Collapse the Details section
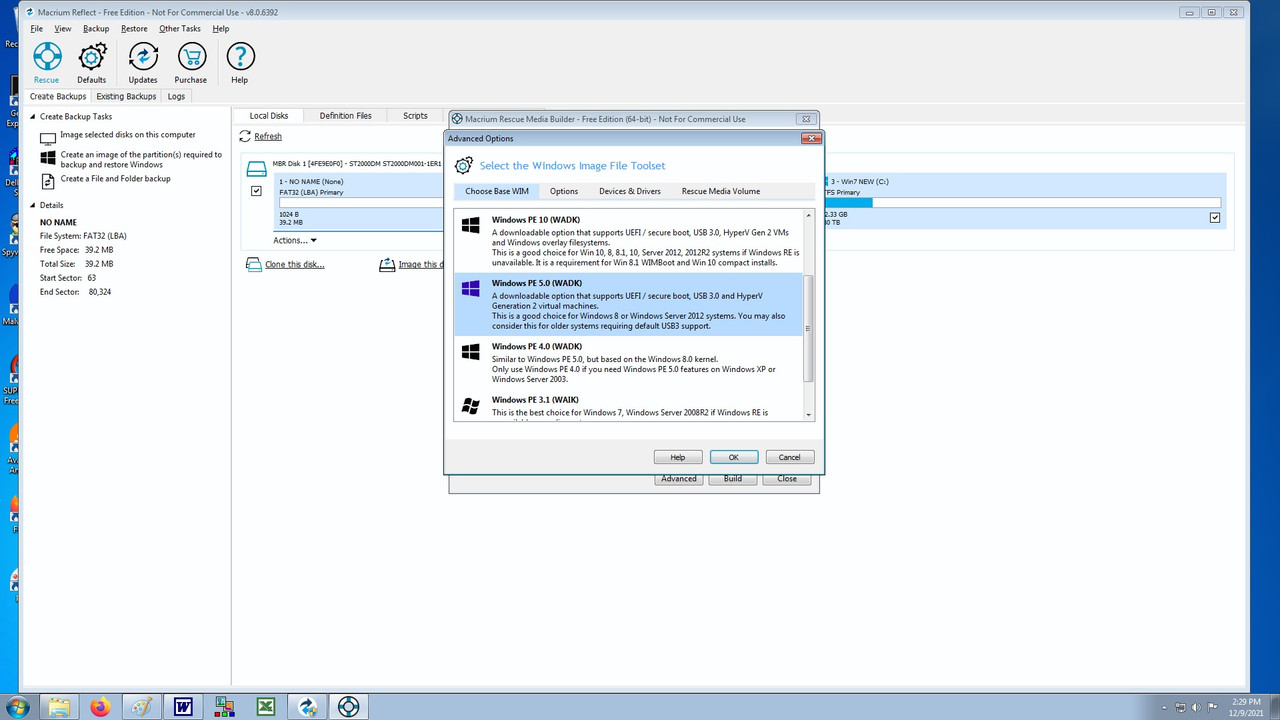 tap(33, 205)
